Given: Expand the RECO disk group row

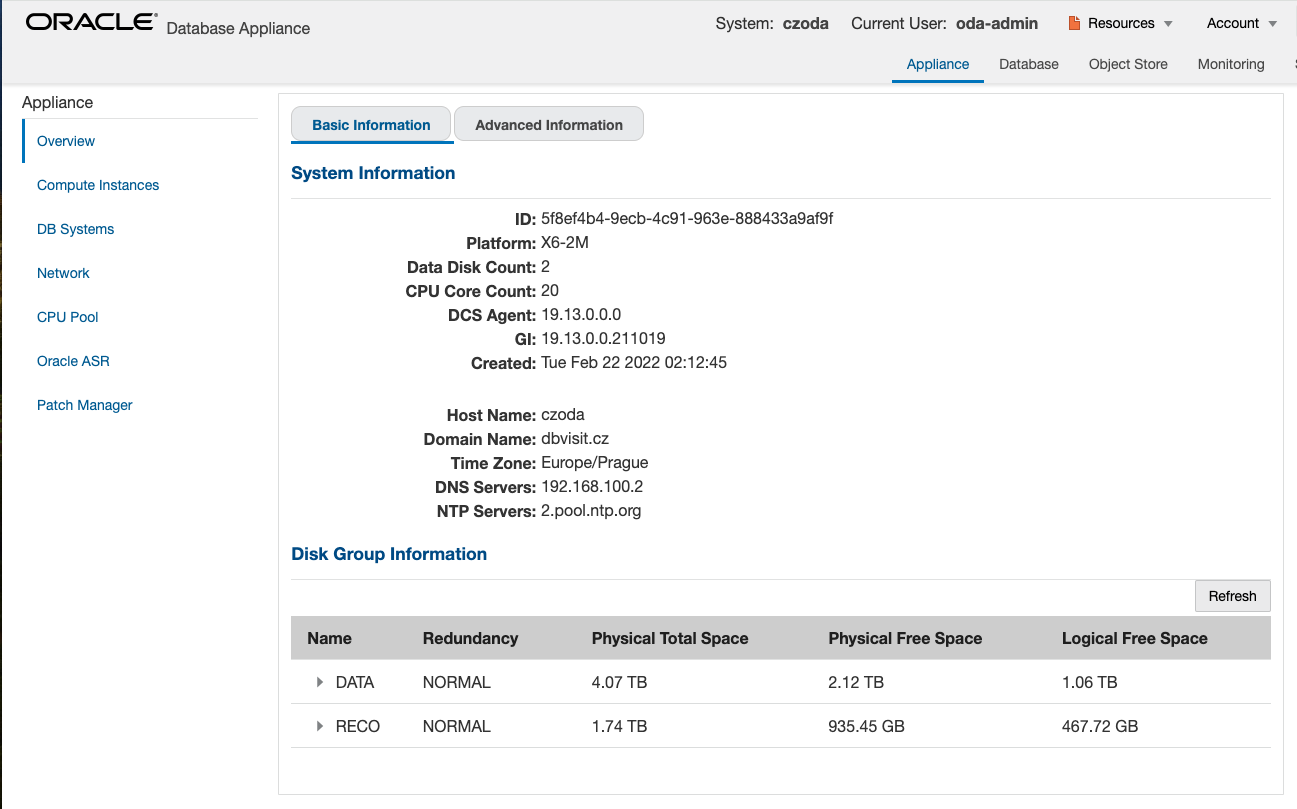Looking at the screenshot, I should point(320,726).
